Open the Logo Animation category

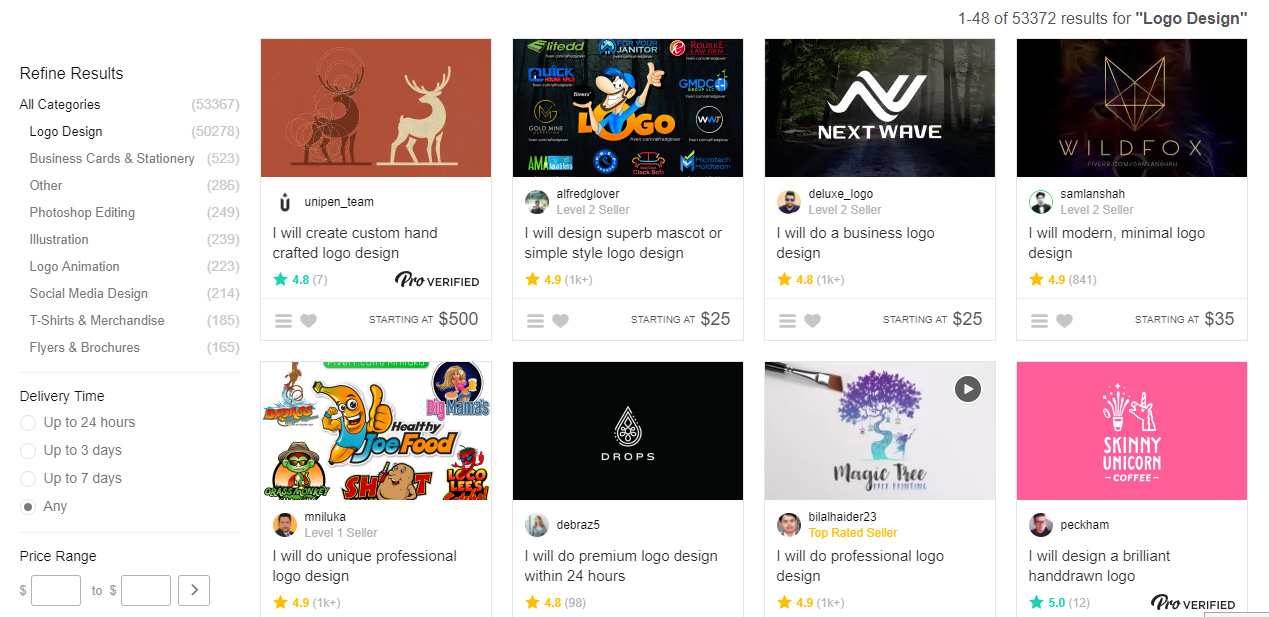tap(75, 266)
